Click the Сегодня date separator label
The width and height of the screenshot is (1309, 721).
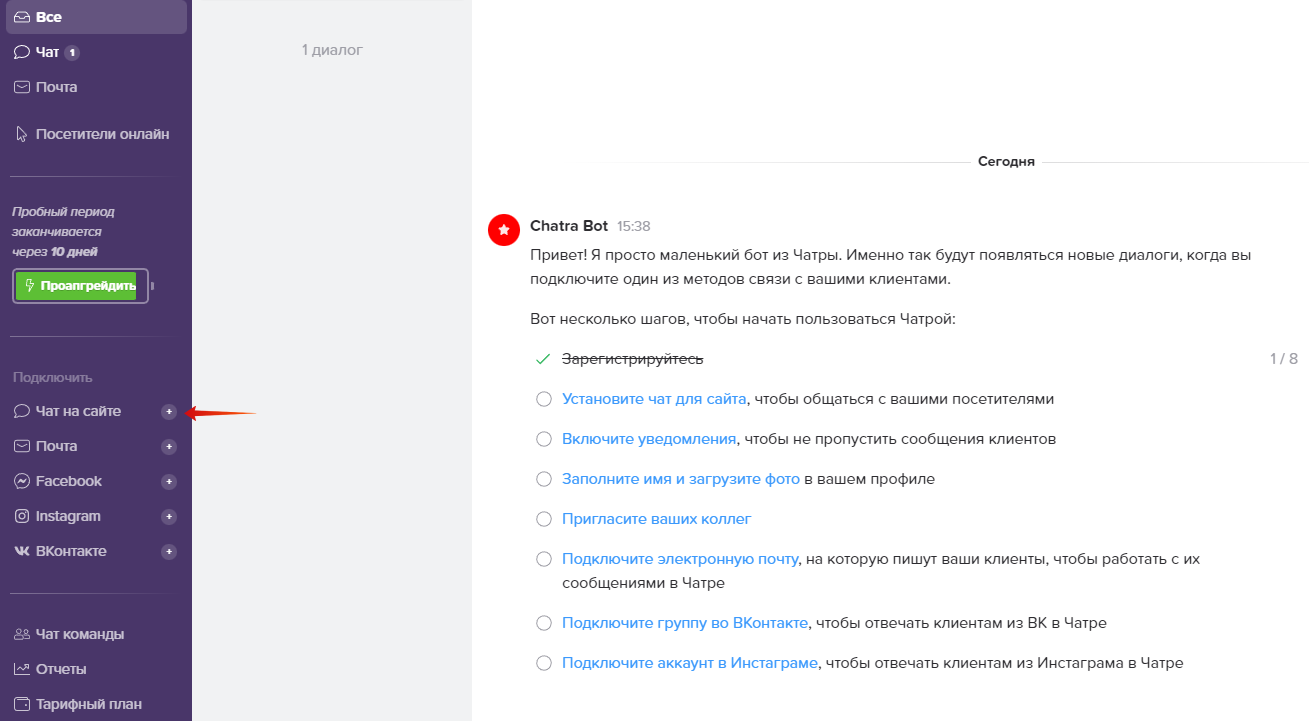pyautogui.click(x=1006, y=161)
